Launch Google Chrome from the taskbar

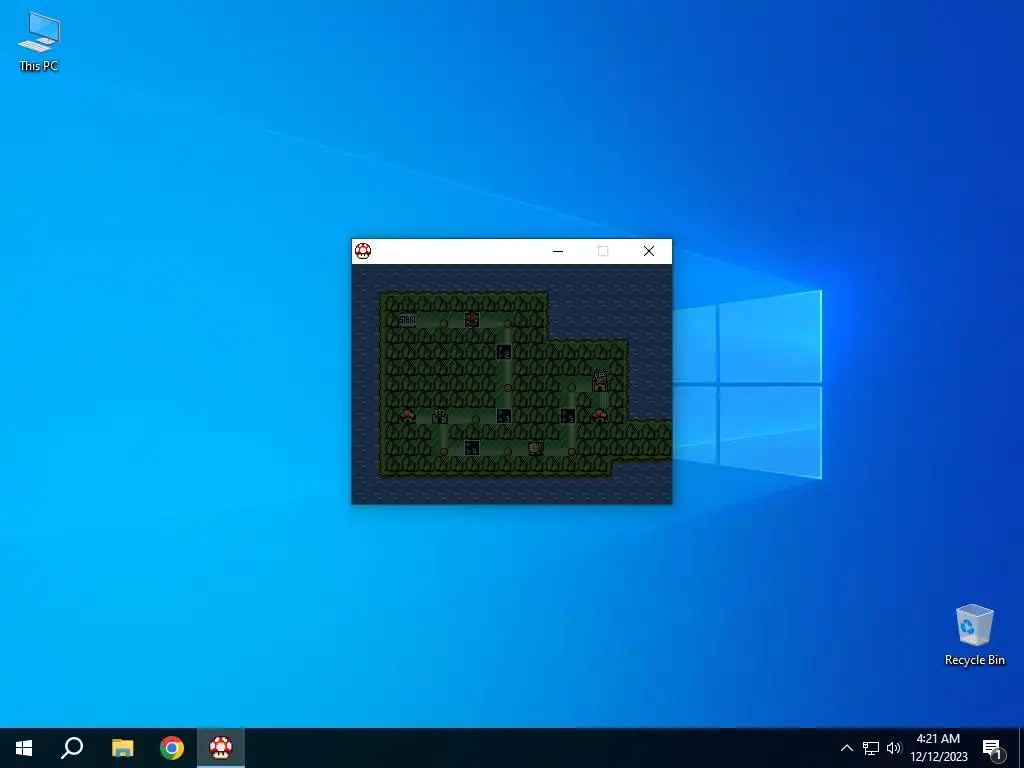(x=172, y=748)
